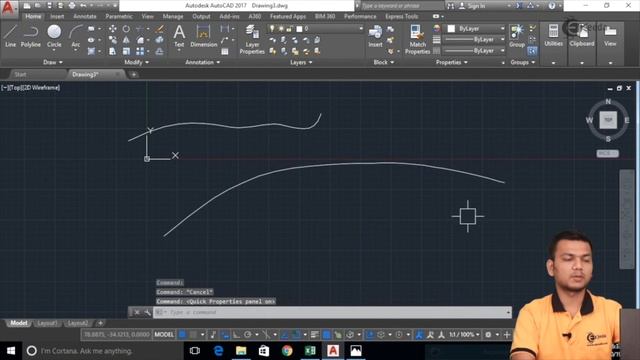Toggle ortho mode in status bar
The width and height of the screenshot is (640, 360).
[236, 335]
